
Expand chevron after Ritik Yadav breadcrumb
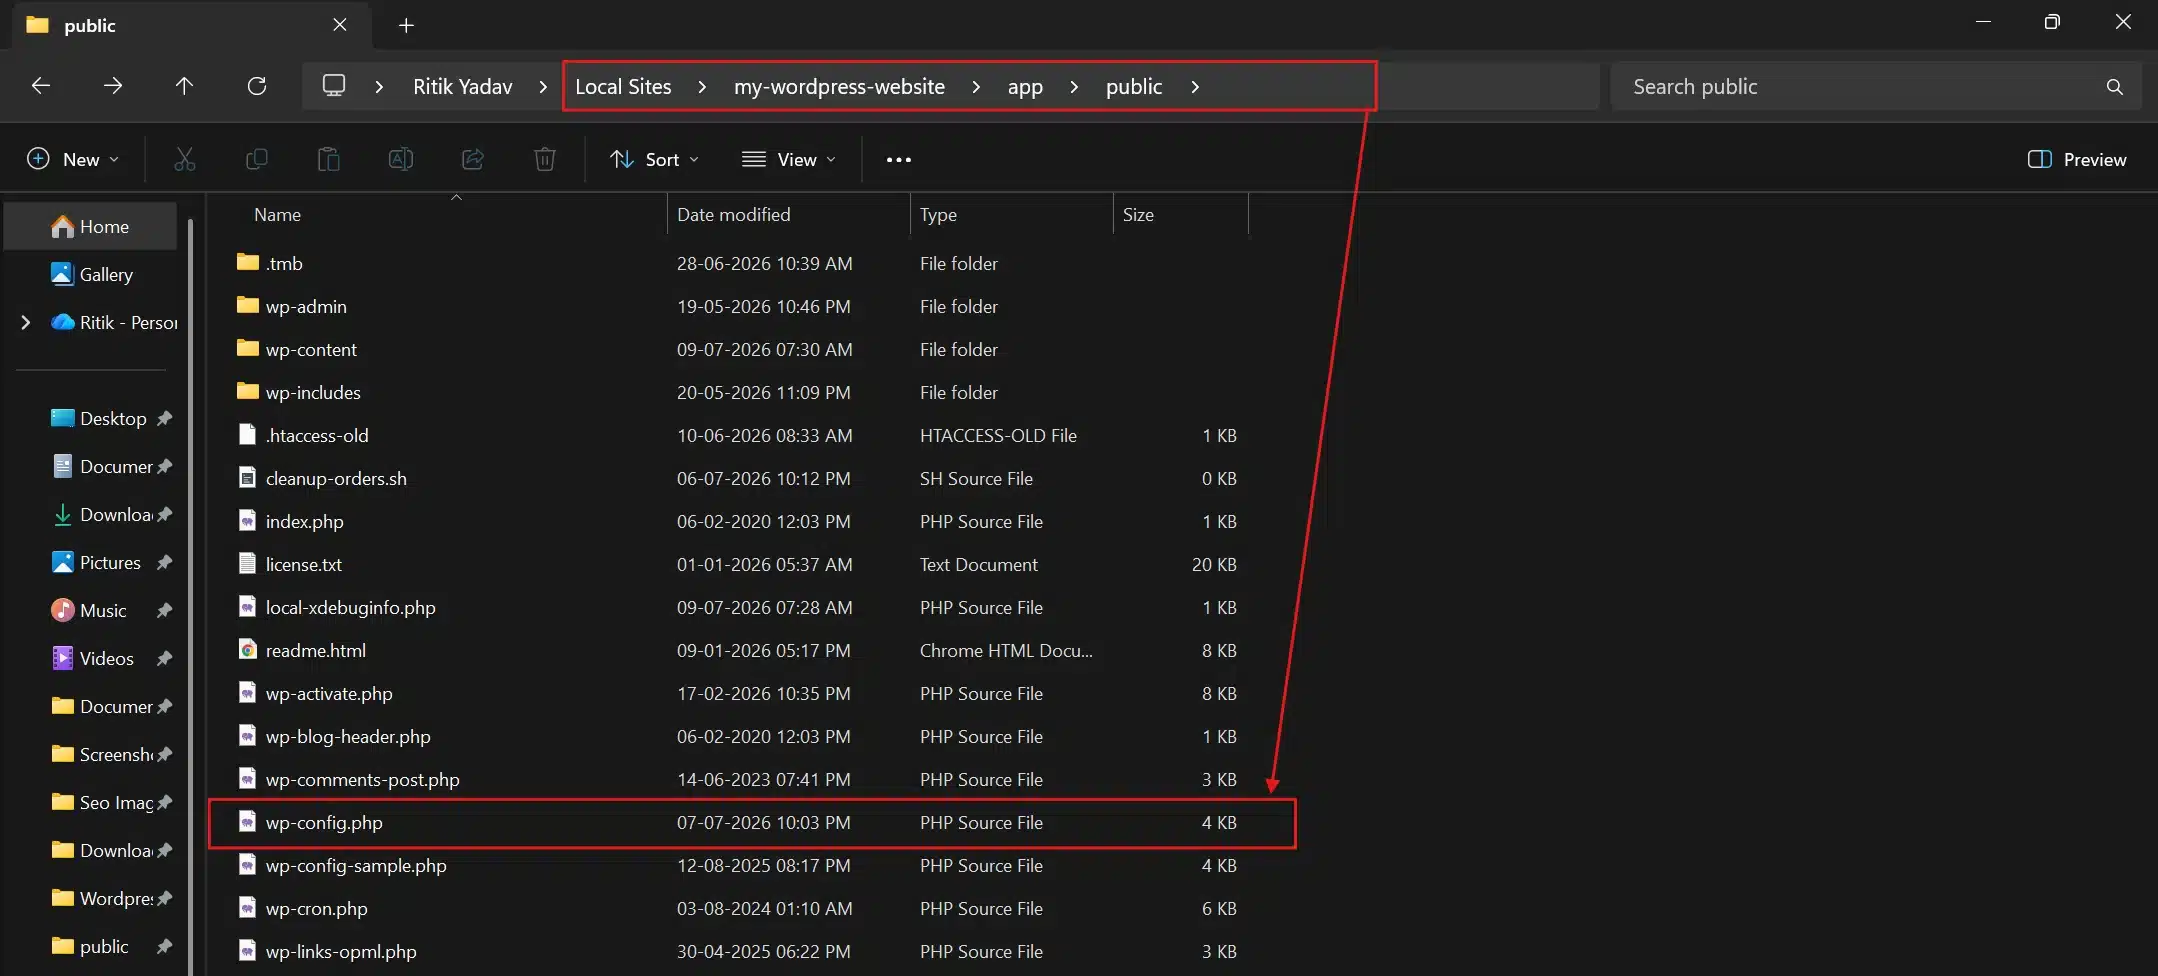click(543, 87)
